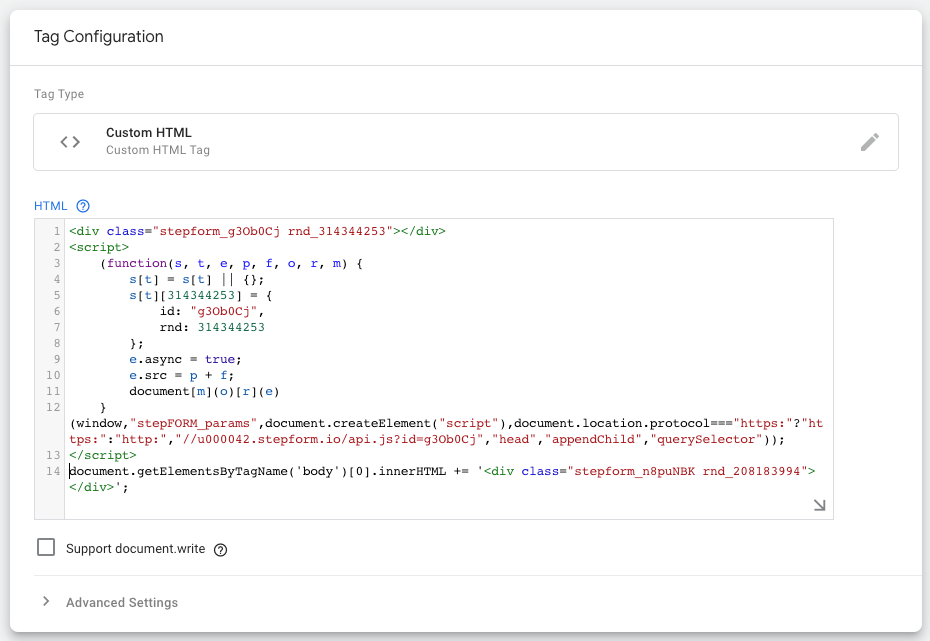The width and height of the screenshot is (930, 641).
Task: Click the e.async = true; line
Action: pos(185,359)
